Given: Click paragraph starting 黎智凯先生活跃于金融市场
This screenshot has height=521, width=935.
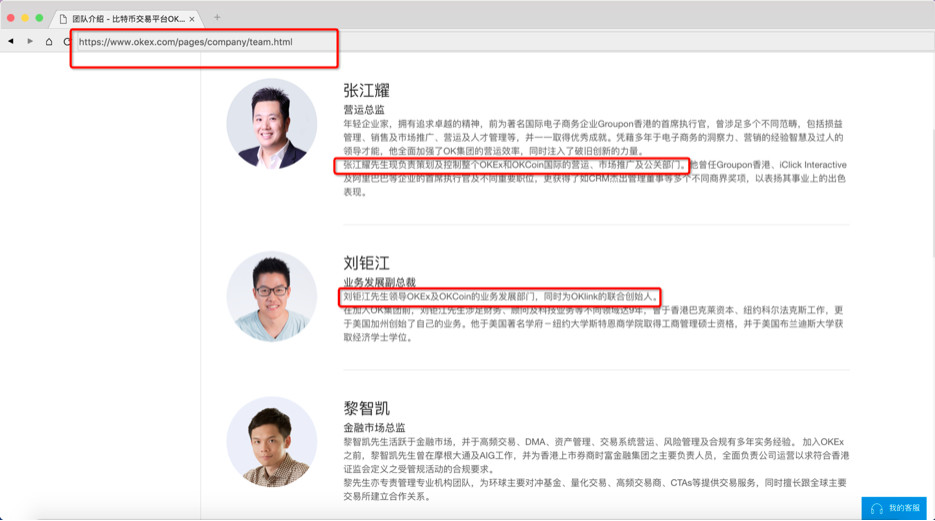Looking at the screenshot, I should tap(596, 455).
